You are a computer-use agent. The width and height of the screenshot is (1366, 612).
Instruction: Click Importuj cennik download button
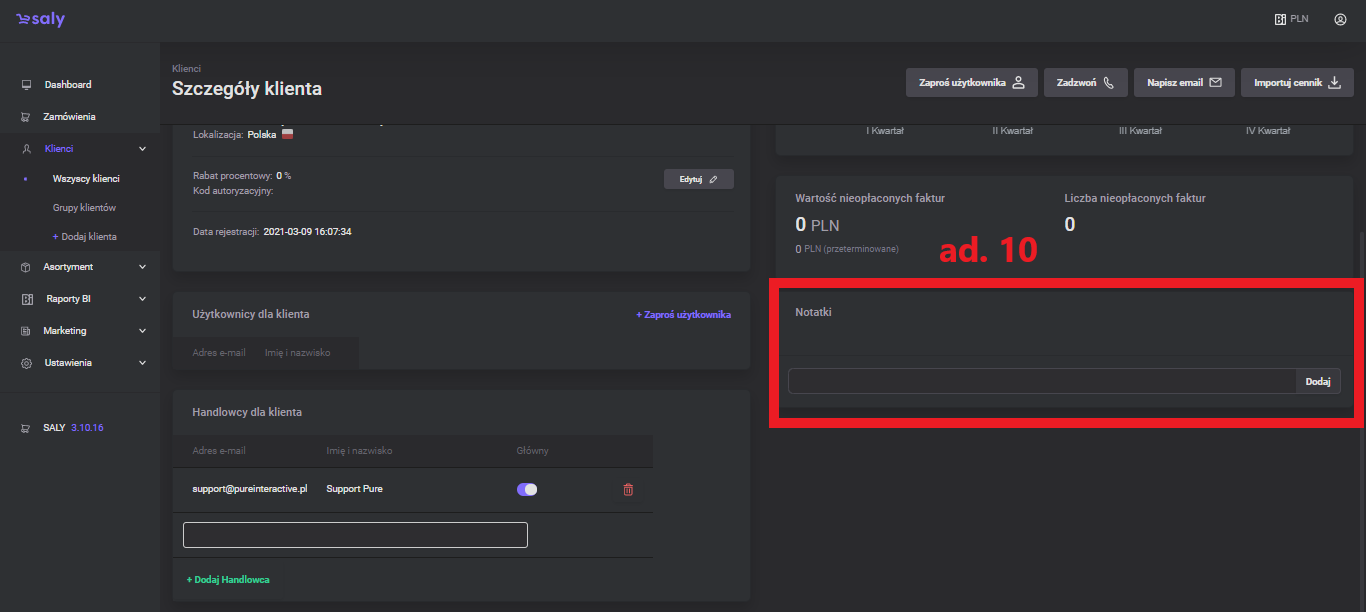tap(1297, 83)
